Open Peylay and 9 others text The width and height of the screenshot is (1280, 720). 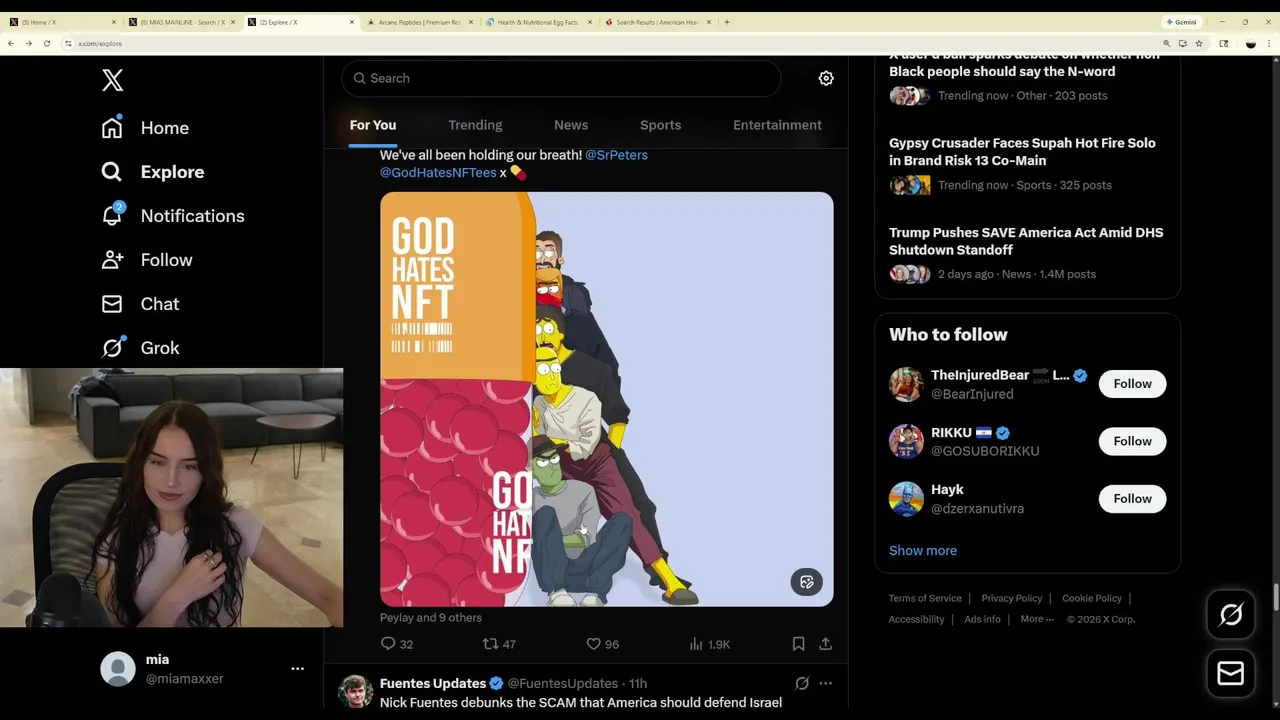coord(431,617)
